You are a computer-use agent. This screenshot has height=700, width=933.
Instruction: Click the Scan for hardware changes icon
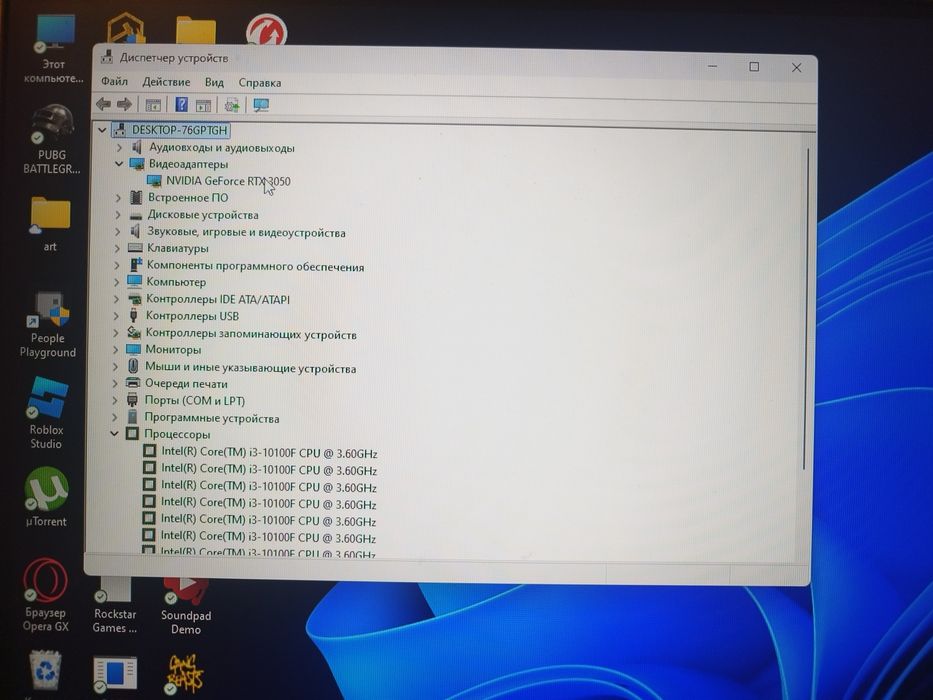[232, 105]
